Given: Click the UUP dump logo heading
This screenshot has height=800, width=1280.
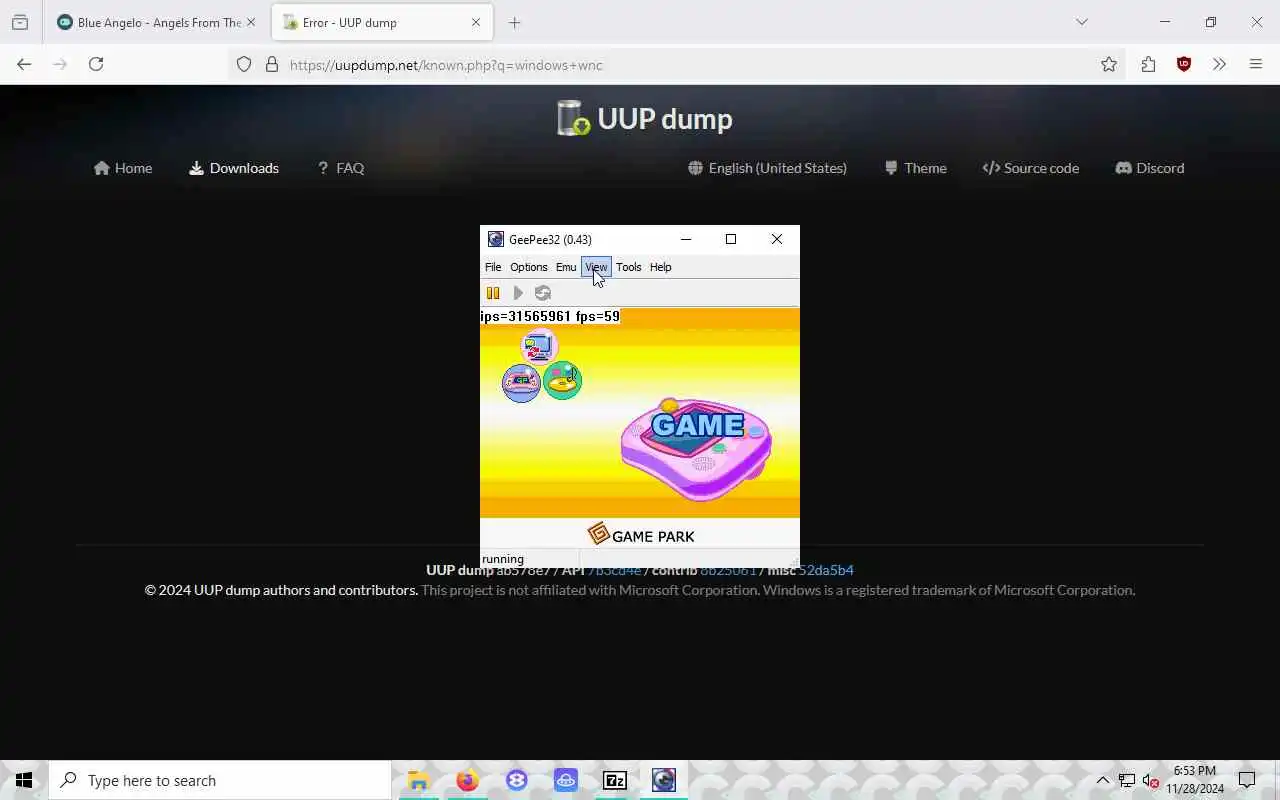Looking at the screenshot, I should pyautogui.click(x=645, y=118).
